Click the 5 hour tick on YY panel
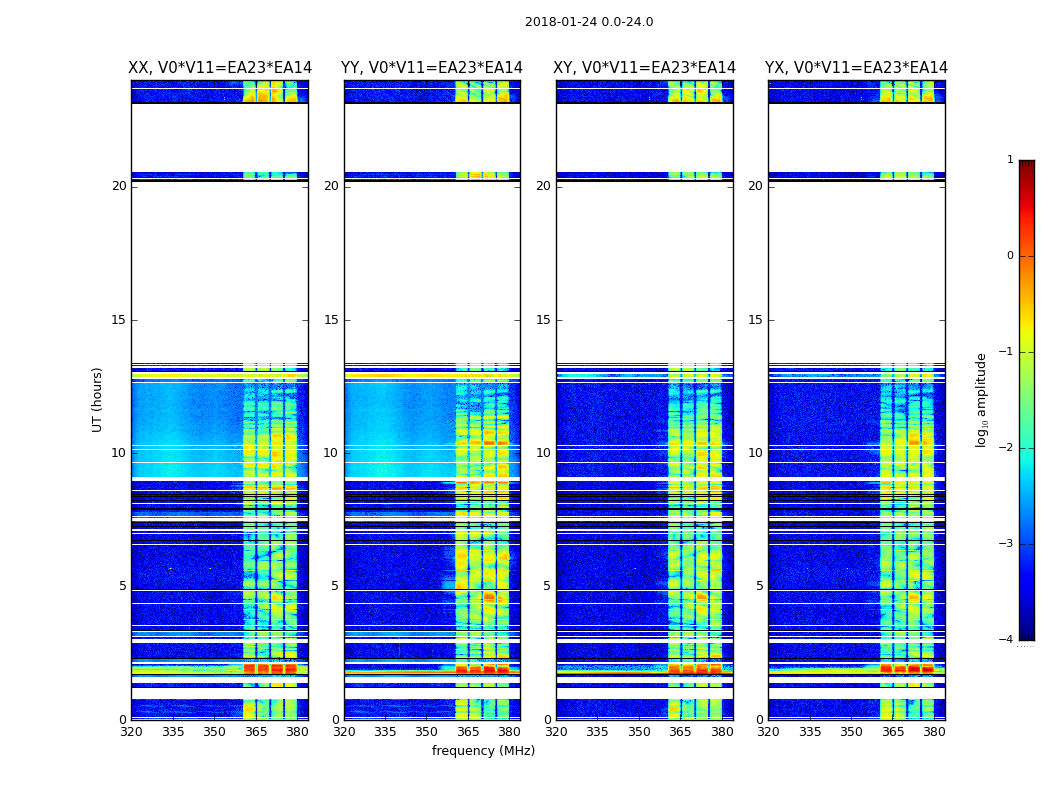1050x800 pixels. click(x=334, y=586)
